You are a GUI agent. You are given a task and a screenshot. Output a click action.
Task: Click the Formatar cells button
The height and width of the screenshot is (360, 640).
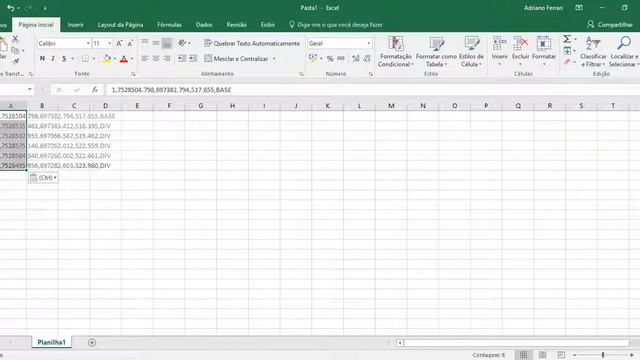click(544, 51)
